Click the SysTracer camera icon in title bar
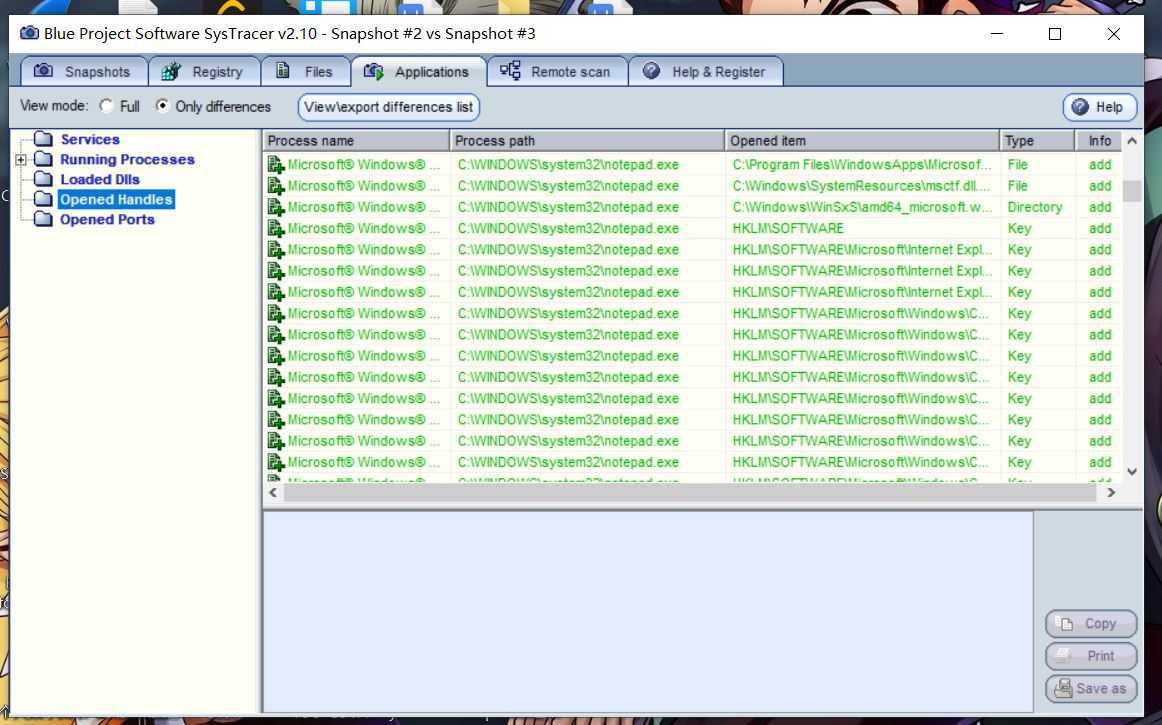Image resolution: width=1162 pixels, height=725 pixels. pos(29,33)
